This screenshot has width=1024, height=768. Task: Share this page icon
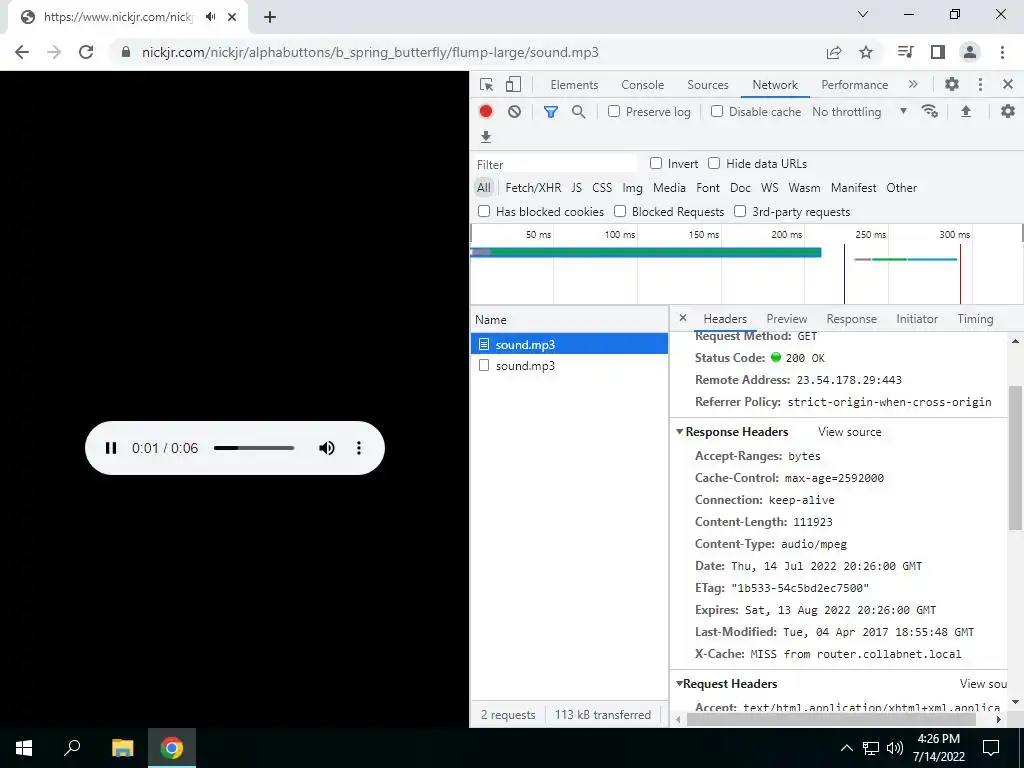pyautogui.click(x=834, y=52)
